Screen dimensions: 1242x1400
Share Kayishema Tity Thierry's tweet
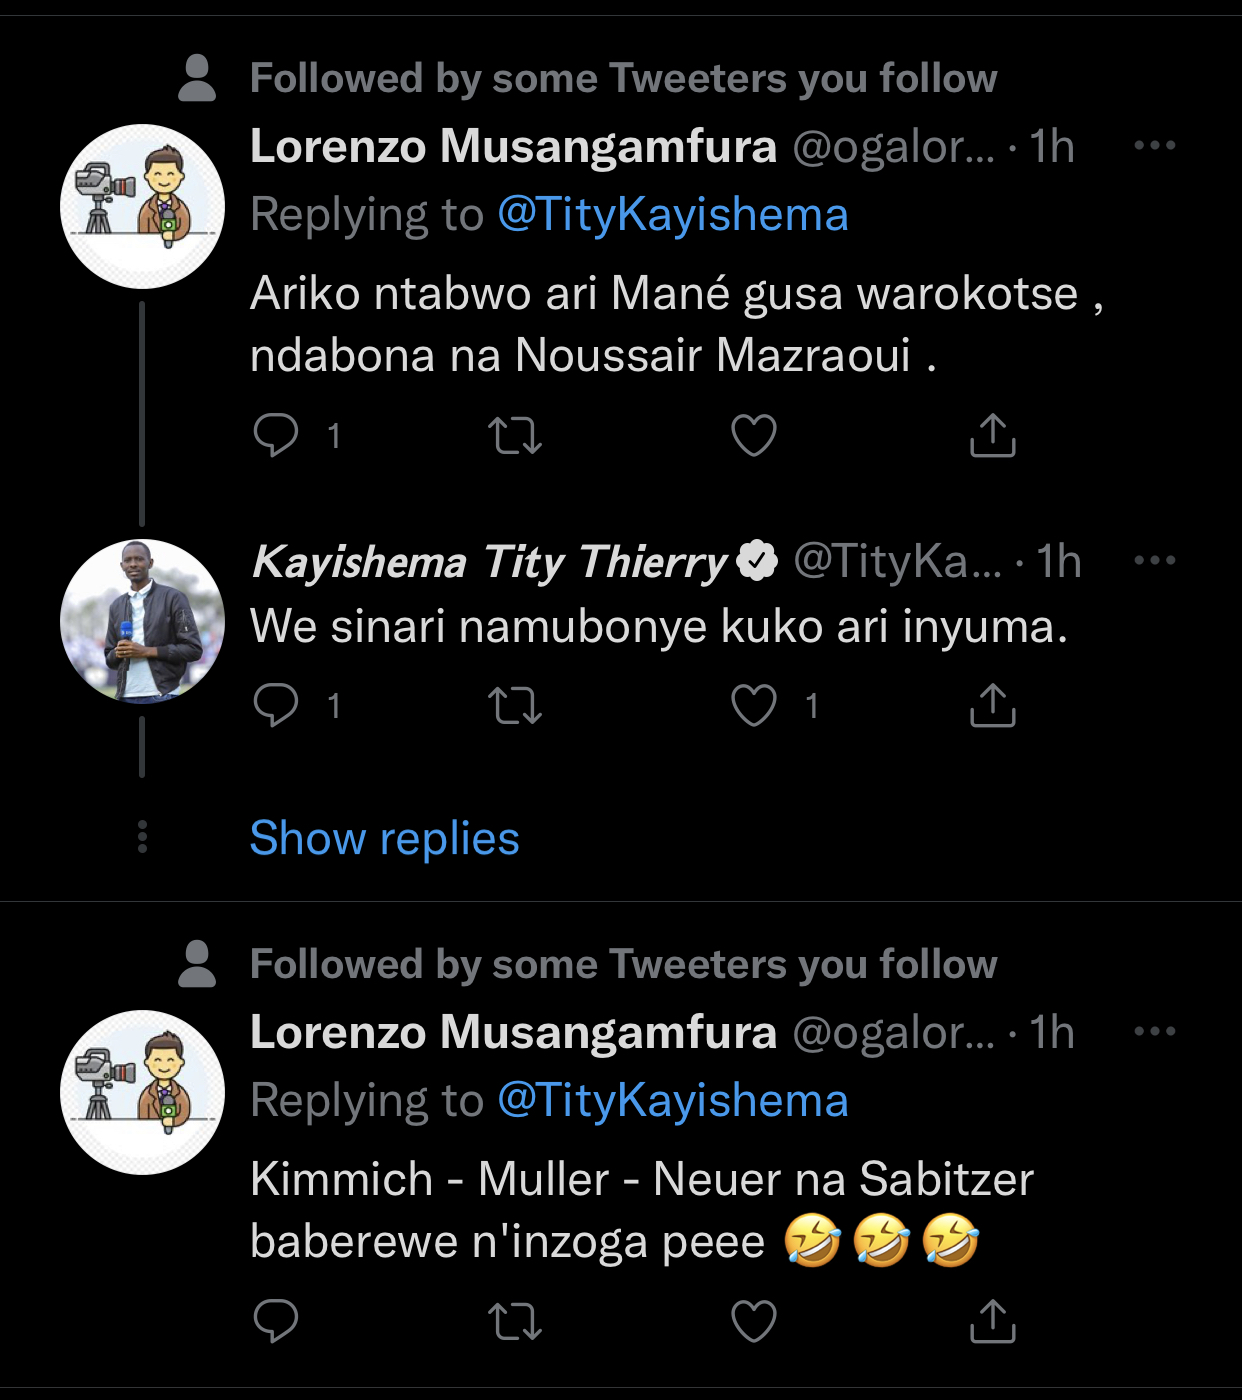(992, 705)
